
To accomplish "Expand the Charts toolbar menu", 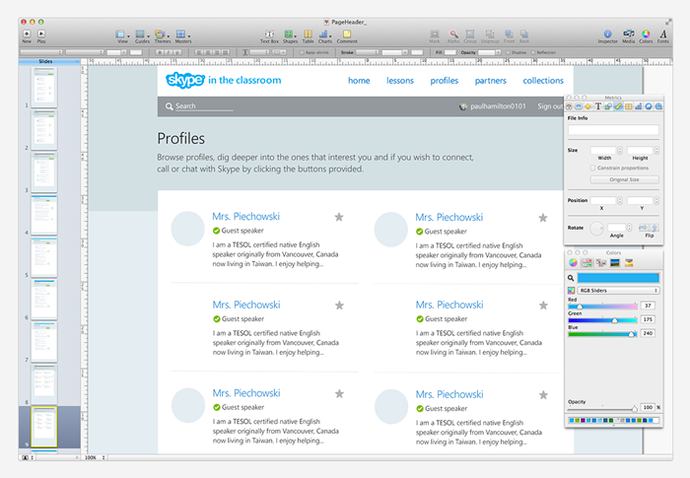I will coord(325,34).
